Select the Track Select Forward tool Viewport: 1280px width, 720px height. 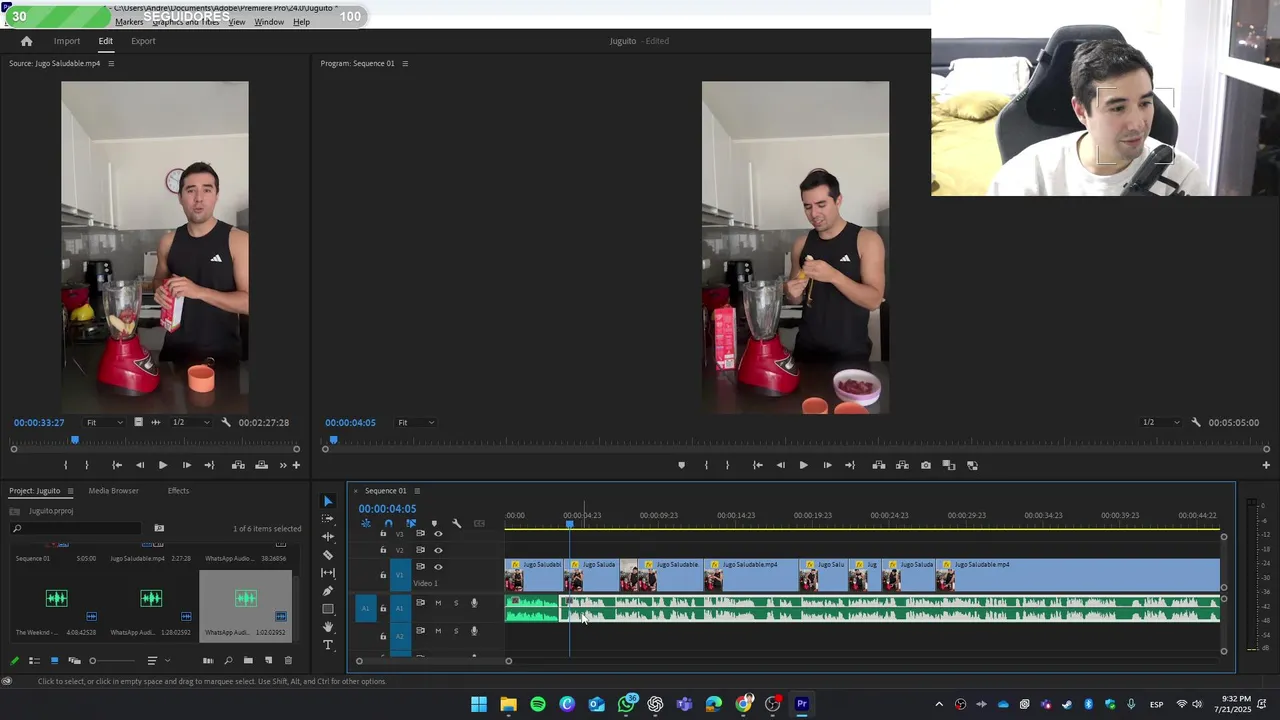[328, 519]
